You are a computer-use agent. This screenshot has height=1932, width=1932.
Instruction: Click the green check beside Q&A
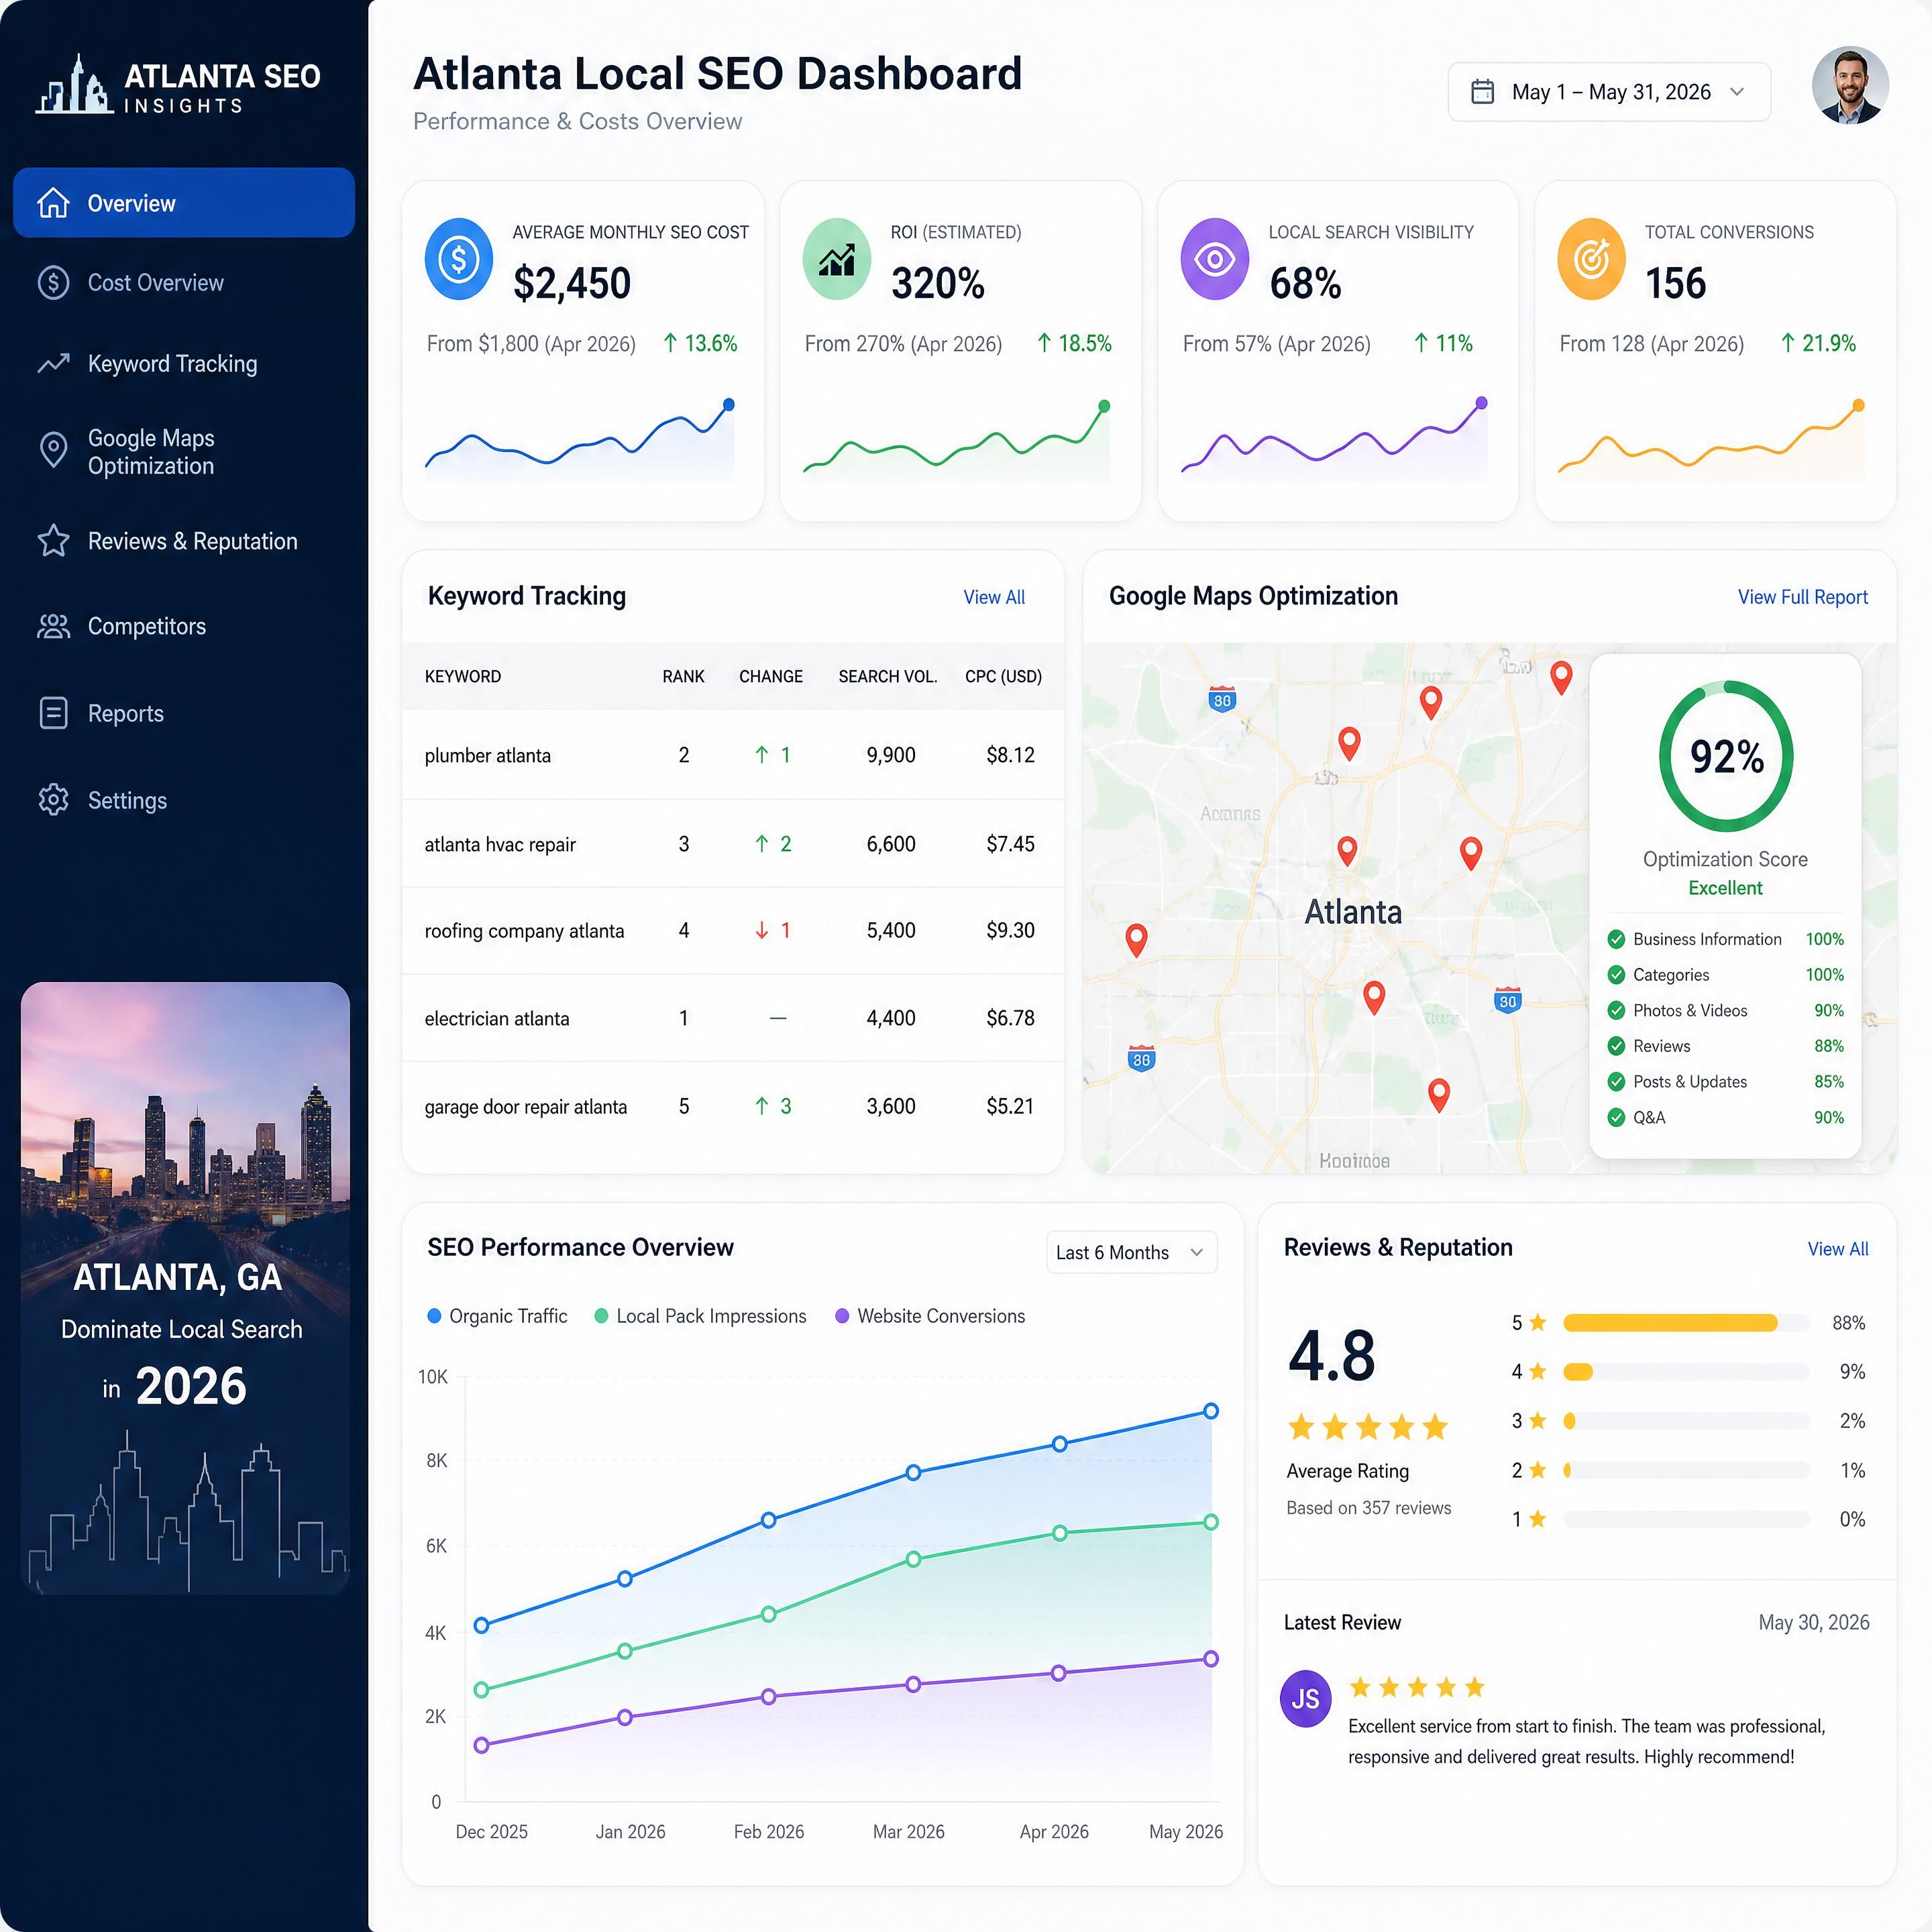(x=1616, y=1117)
